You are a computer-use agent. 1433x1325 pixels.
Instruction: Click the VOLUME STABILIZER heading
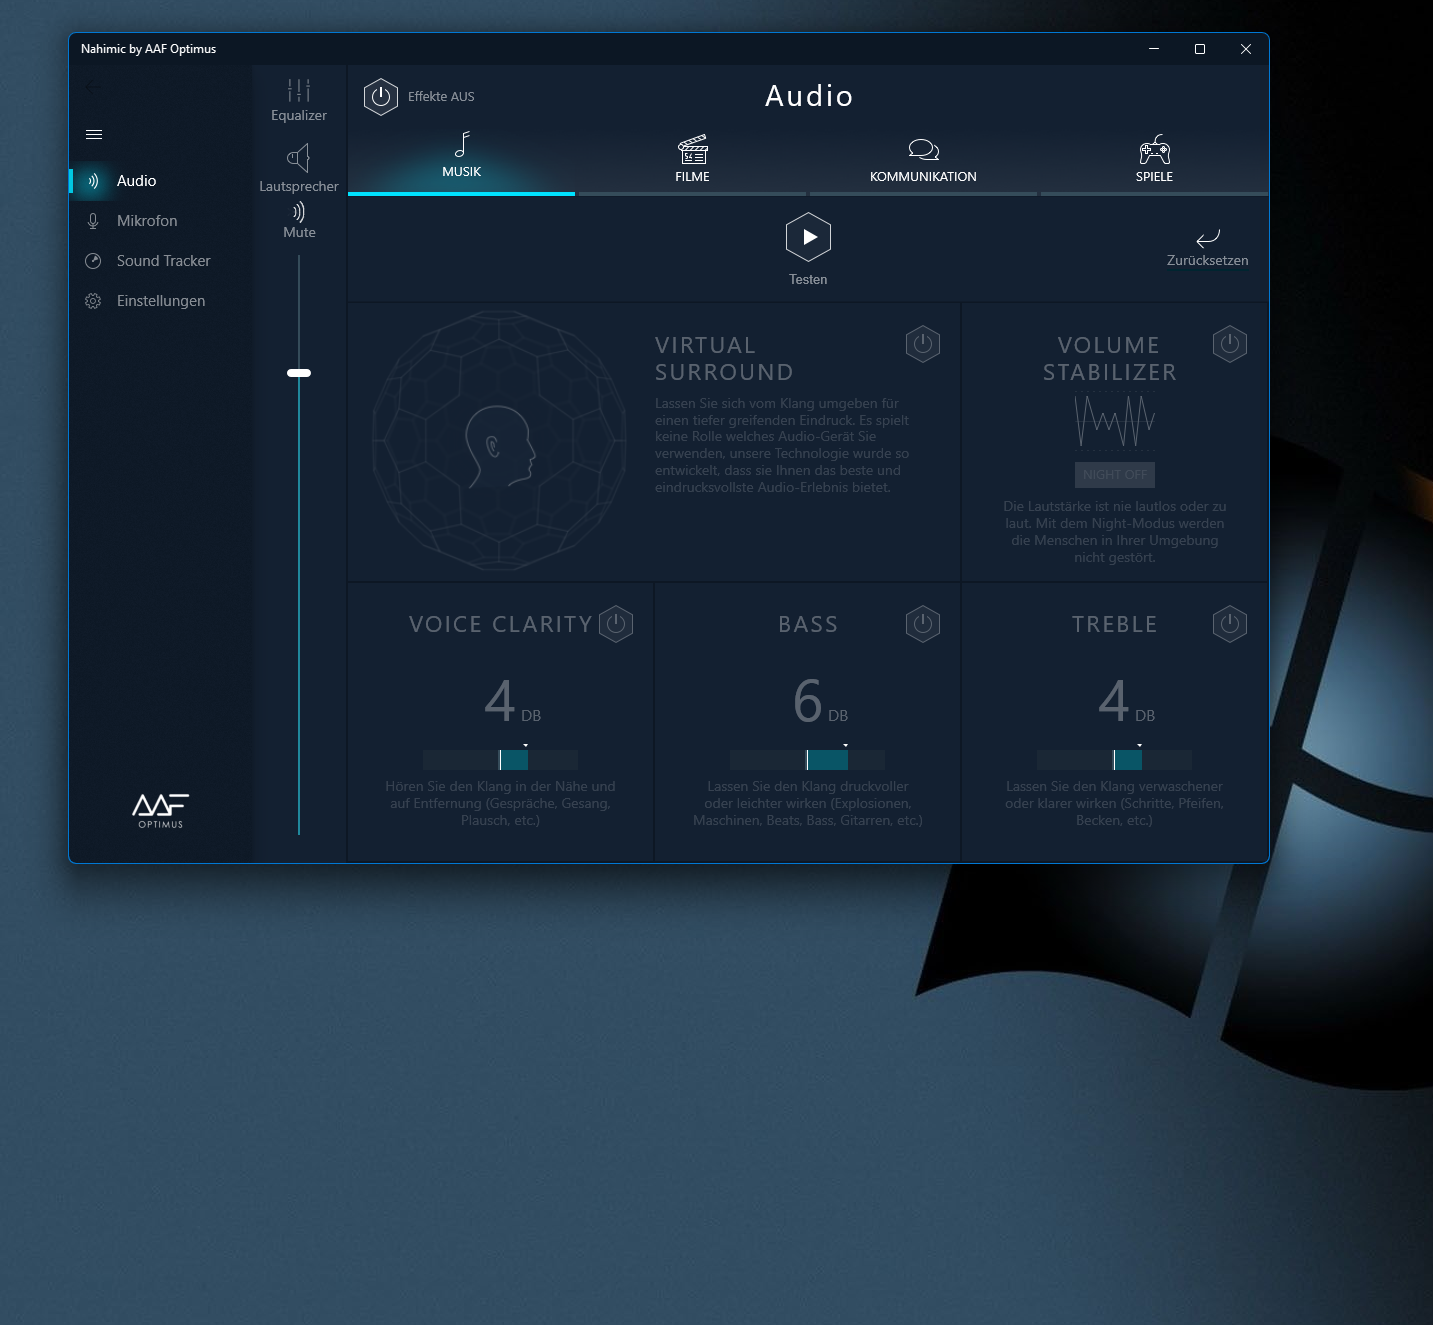pyautogui.click(x=1110, y=359)
